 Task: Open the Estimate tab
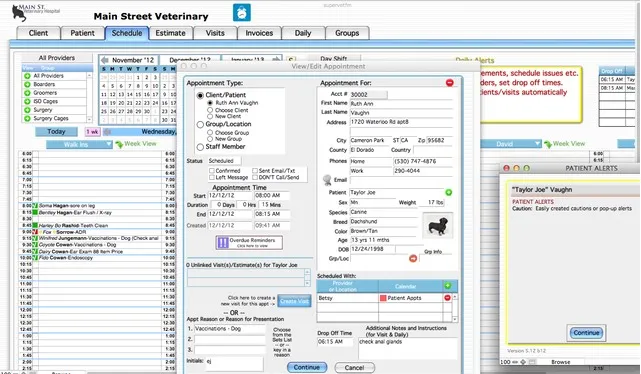(x=171, y=33)
